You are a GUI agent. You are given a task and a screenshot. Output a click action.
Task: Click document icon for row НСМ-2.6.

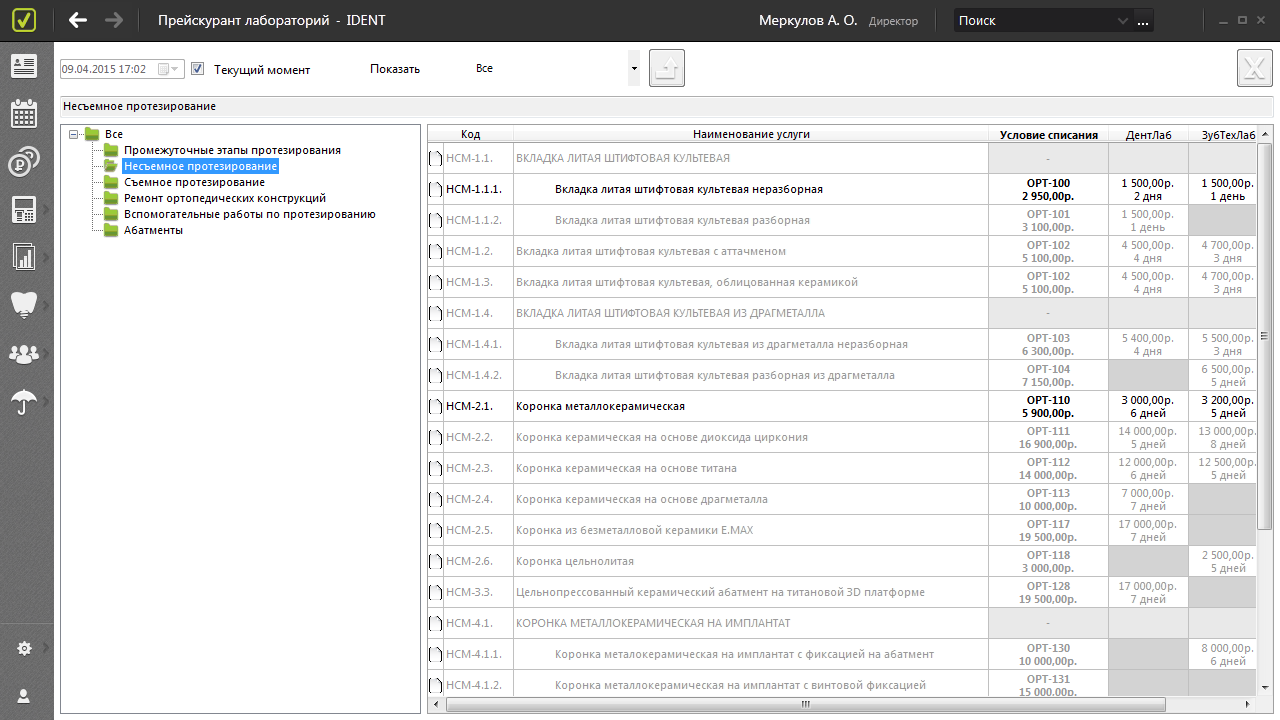(x=435, y=561)
